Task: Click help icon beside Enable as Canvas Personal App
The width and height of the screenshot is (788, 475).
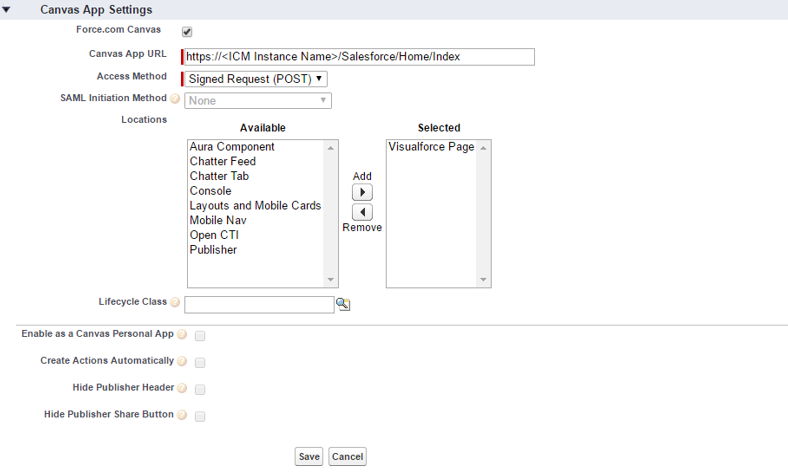Action: (x=182, y=335)
